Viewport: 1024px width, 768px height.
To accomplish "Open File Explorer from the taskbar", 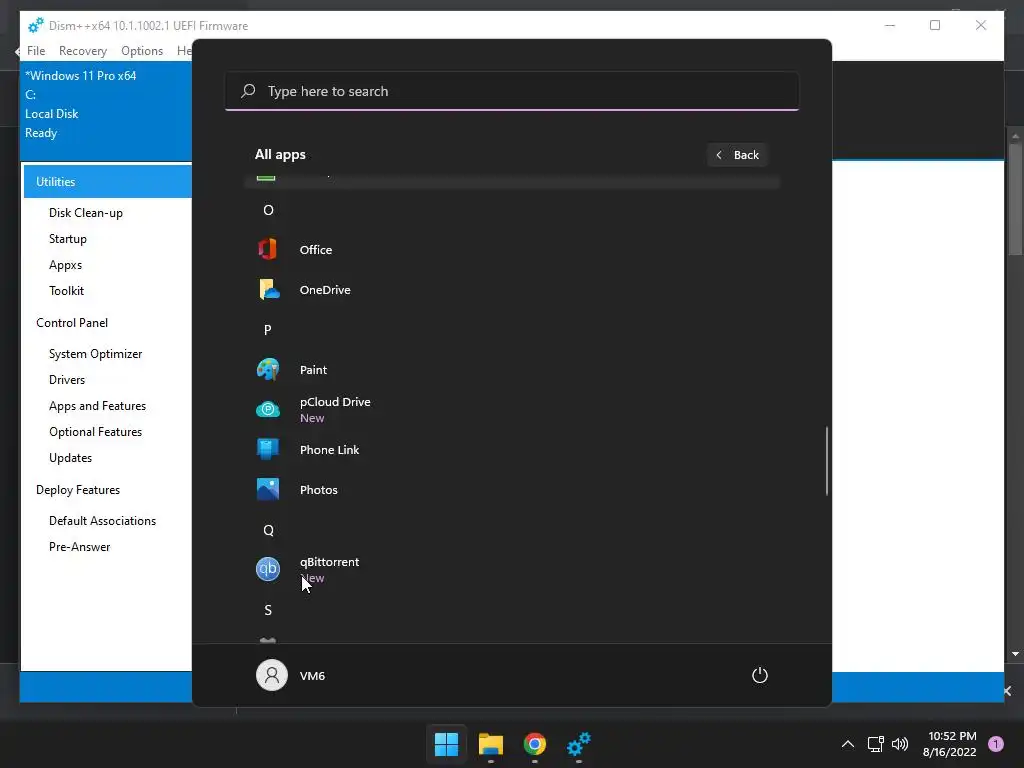I will 490,744.
